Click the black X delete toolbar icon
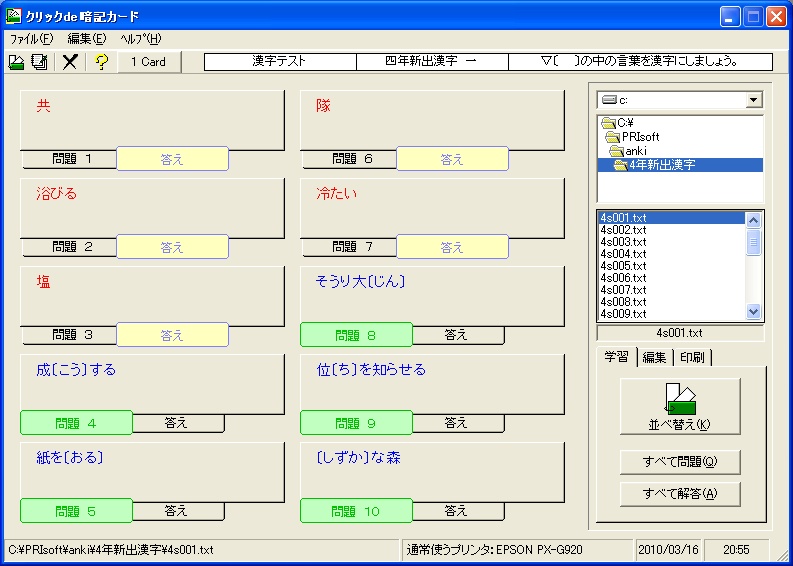This screenshot has width=793, height=566. 70,62
